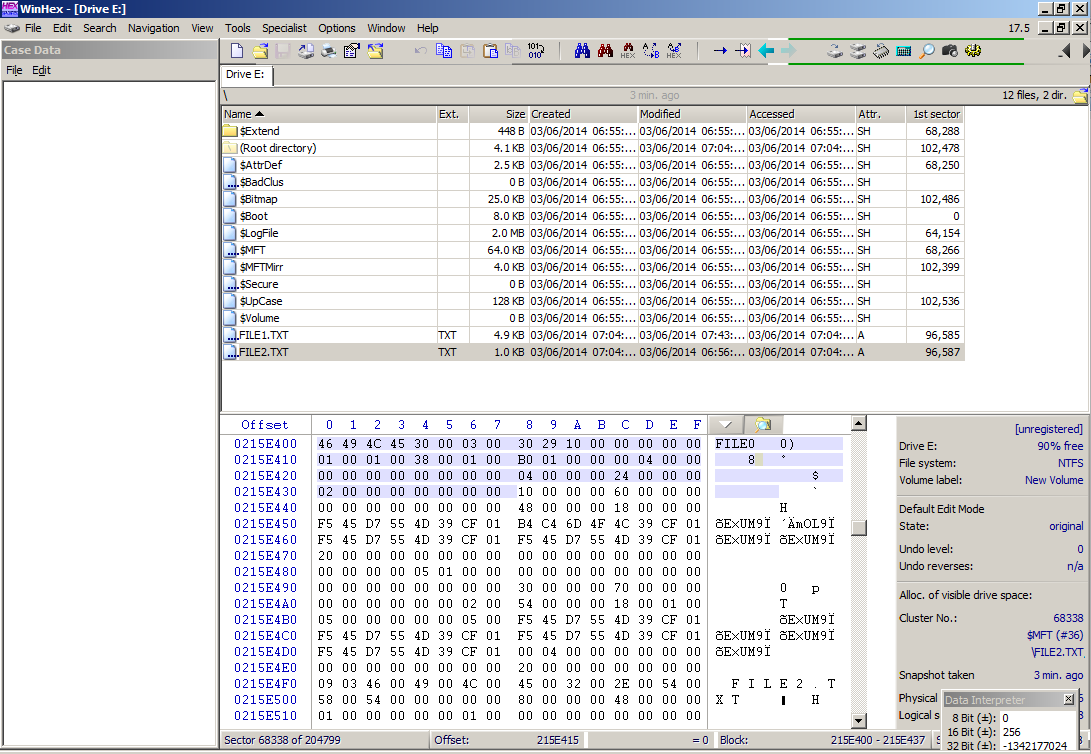Screen dimensions: 1091x754
Task: Select FILE1.TXT in the file list
Action: [264, 335]
